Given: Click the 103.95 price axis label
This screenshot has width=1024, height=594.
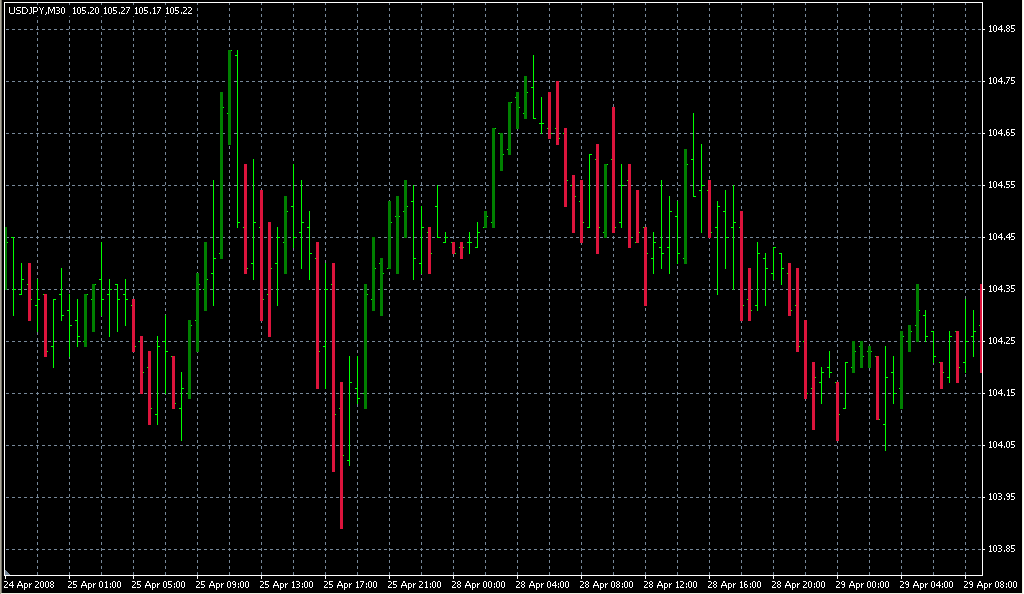Looking at the screenshot, I should pyautogui.click(x=1001, y=497).
